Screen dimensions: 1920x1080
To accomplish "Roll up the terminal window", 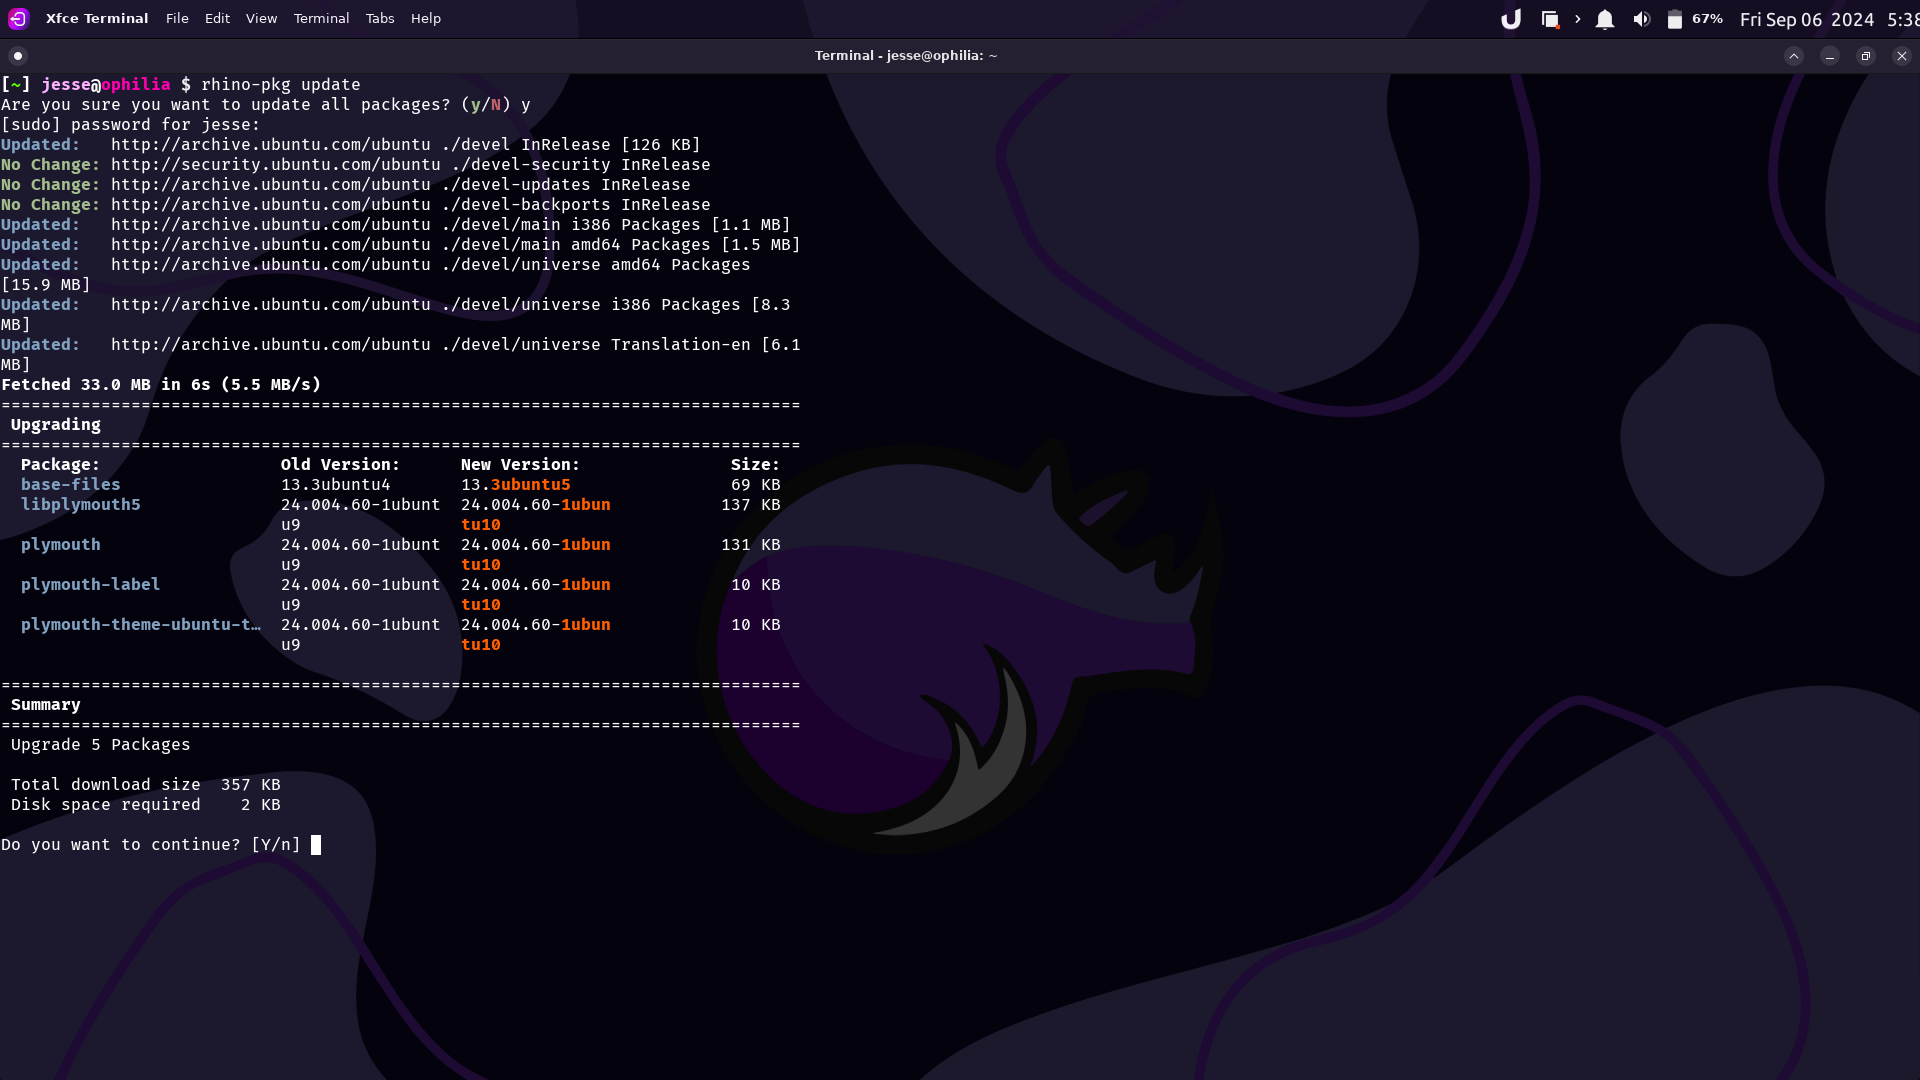I will pyautogui.click(x=1794, y=56).
